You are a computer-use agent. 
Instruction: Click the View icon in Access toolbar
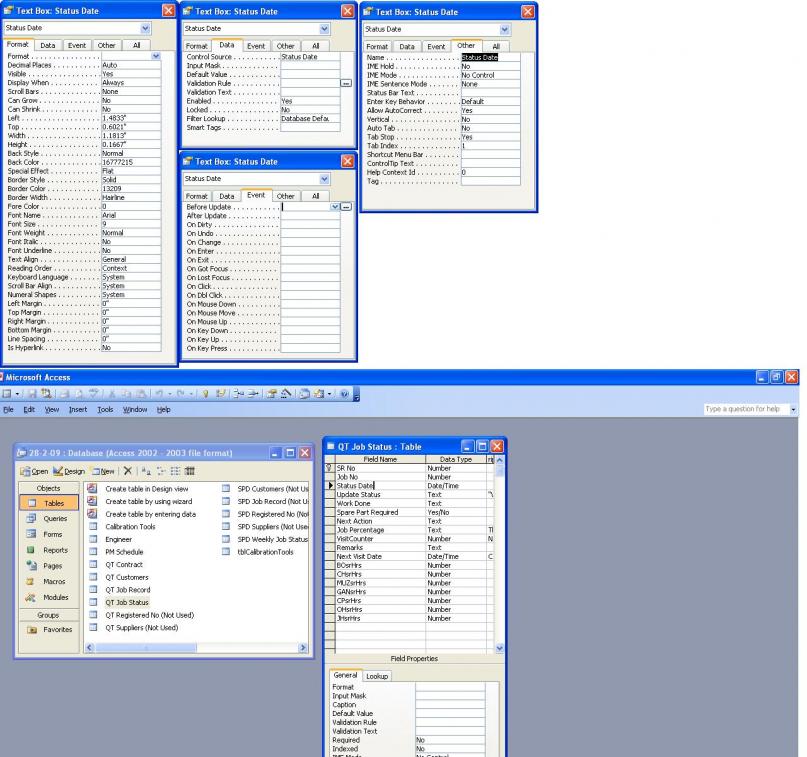7,394
